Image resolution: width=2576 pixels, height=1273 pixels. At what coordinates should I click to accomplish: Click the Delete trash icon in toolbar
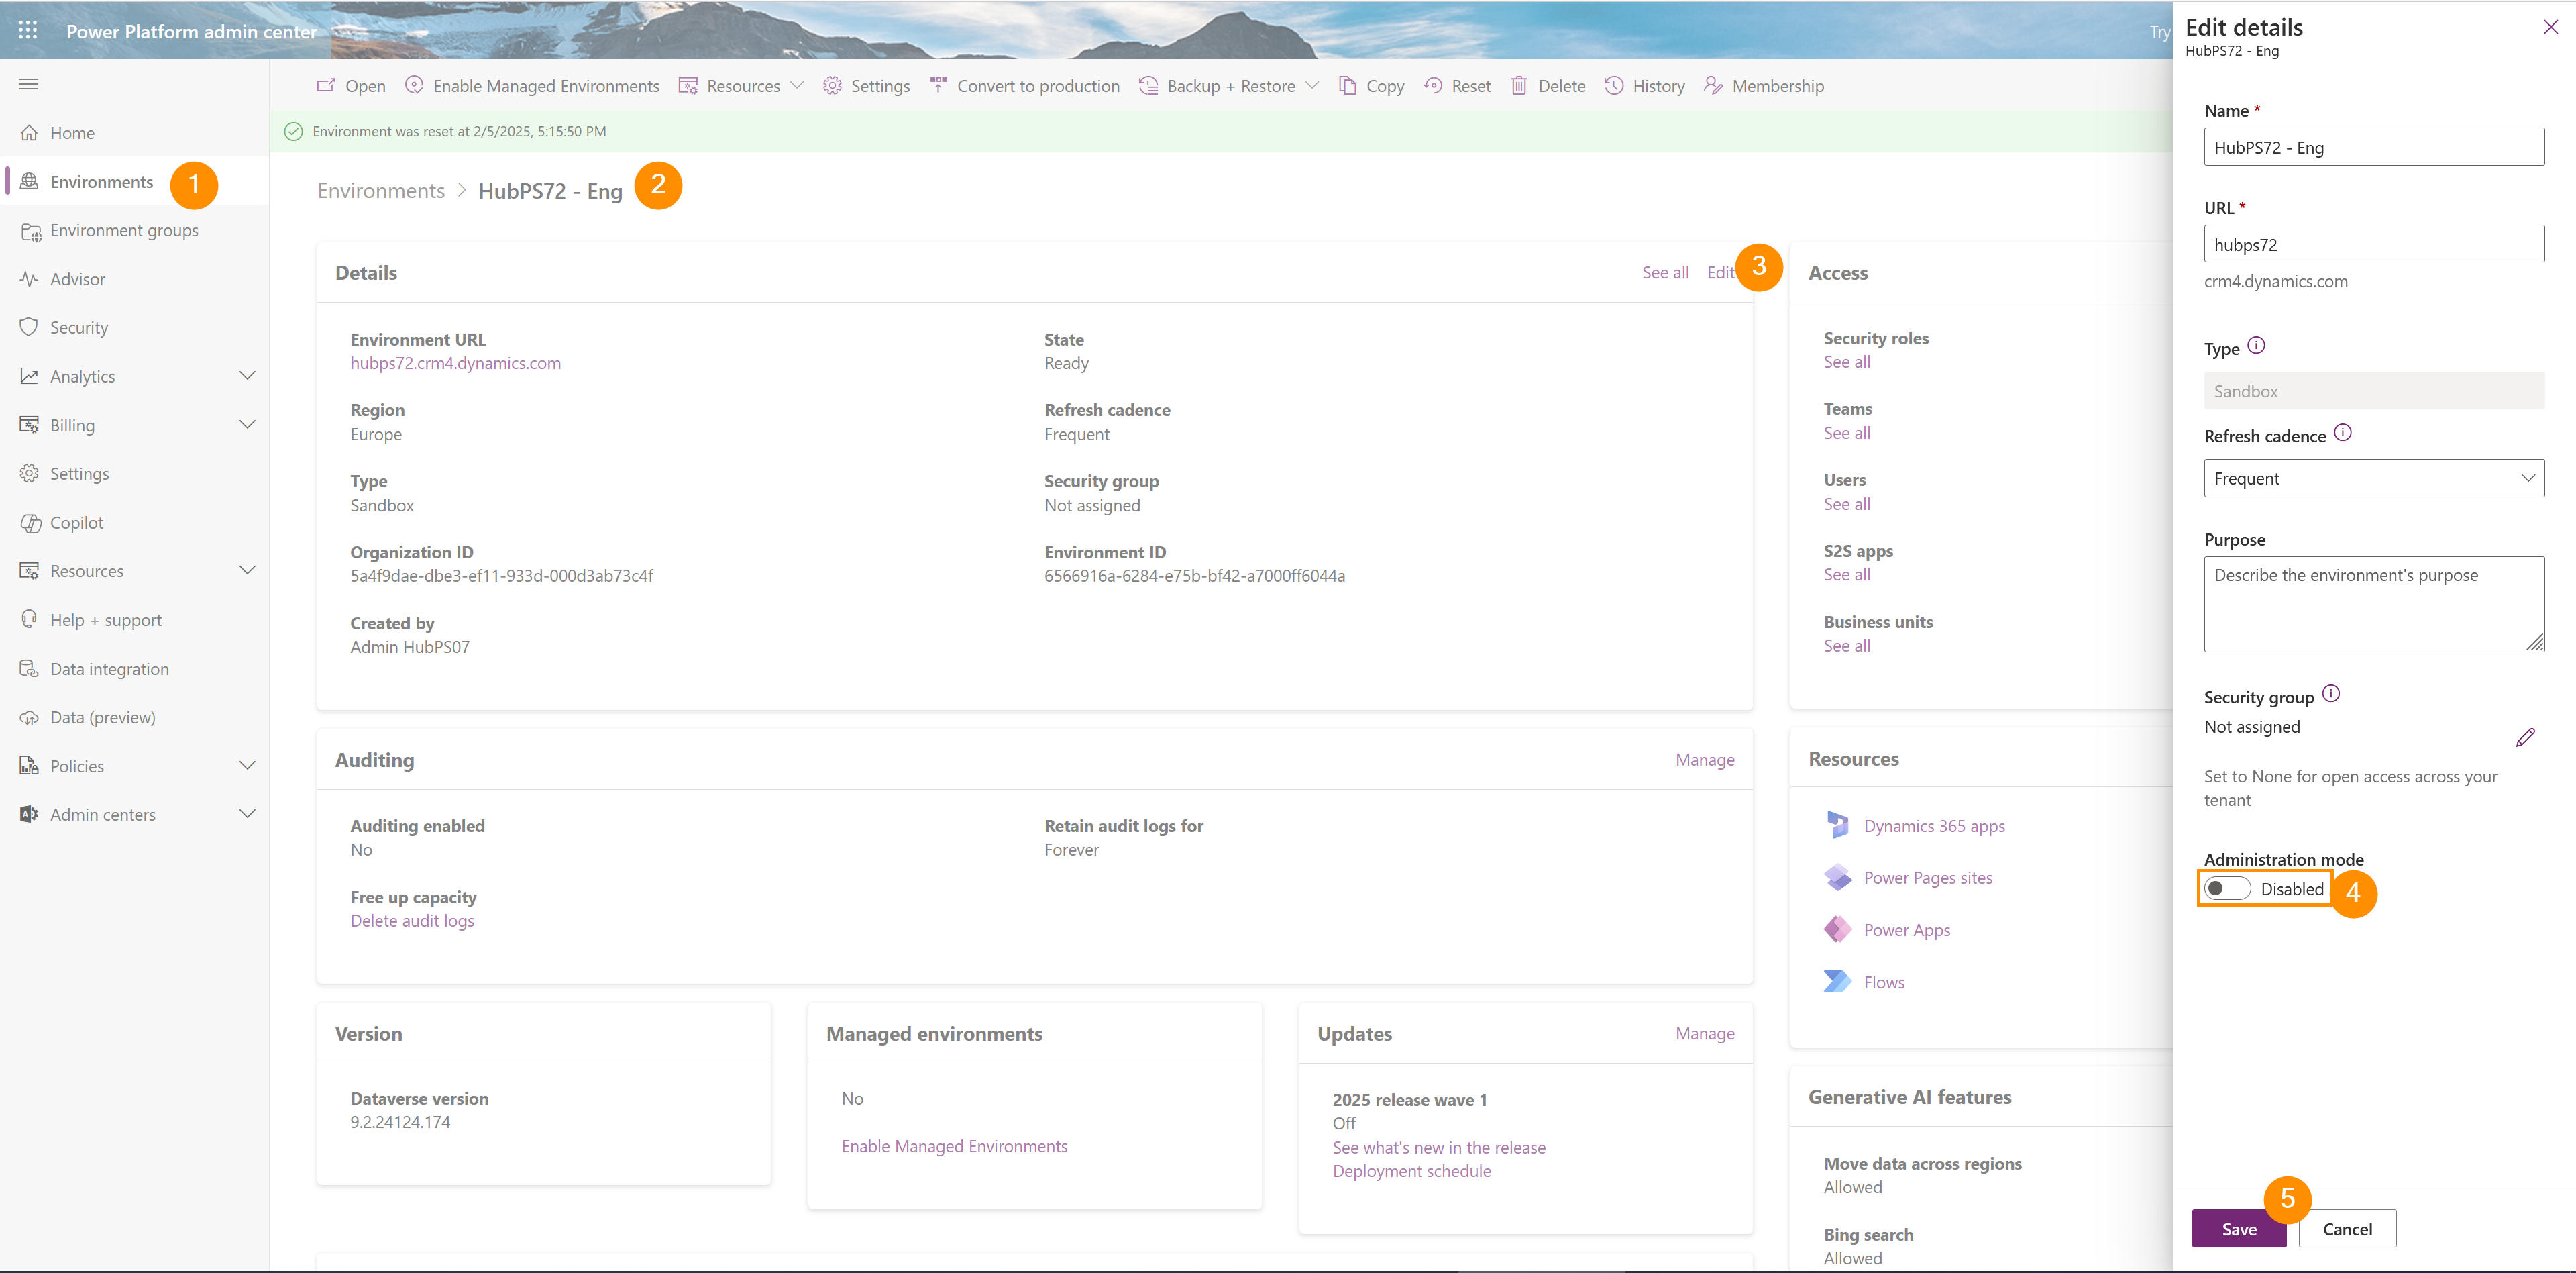(1518, 86)
